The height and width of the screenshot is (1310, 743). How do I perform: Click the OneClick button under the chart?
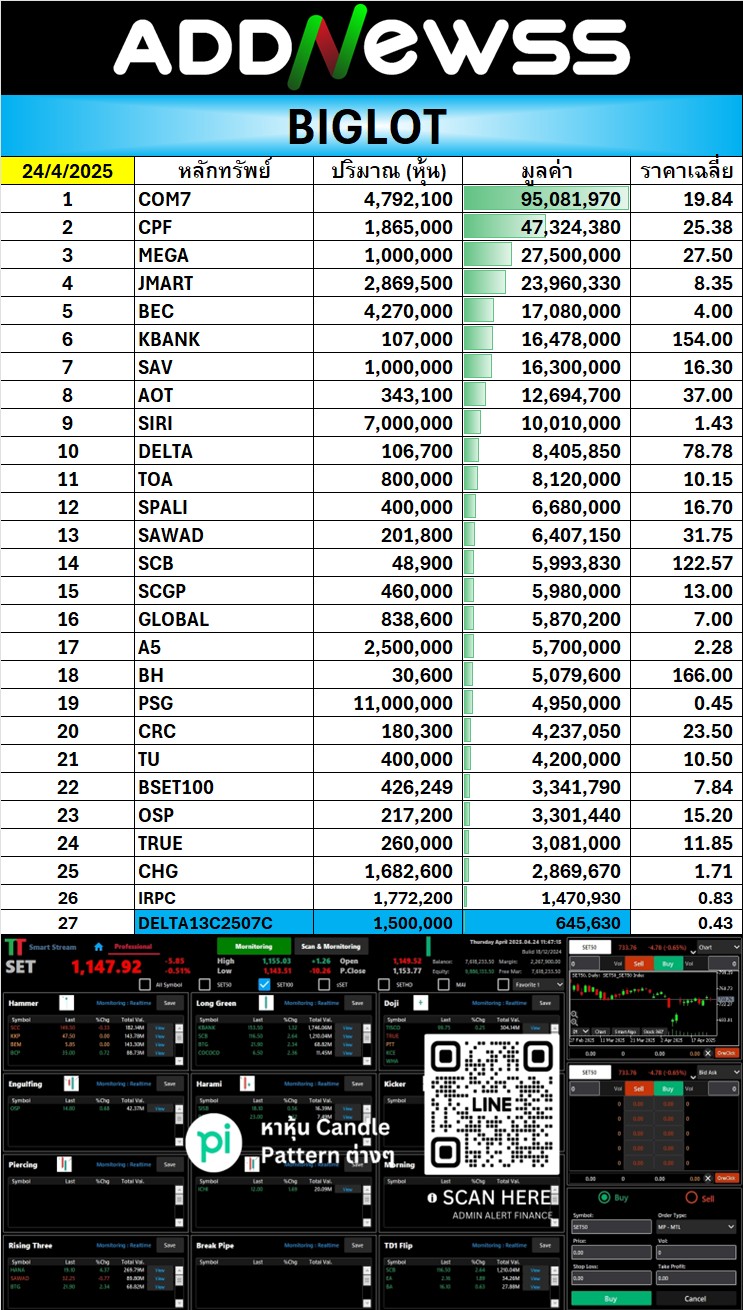tap(726, 1053)
